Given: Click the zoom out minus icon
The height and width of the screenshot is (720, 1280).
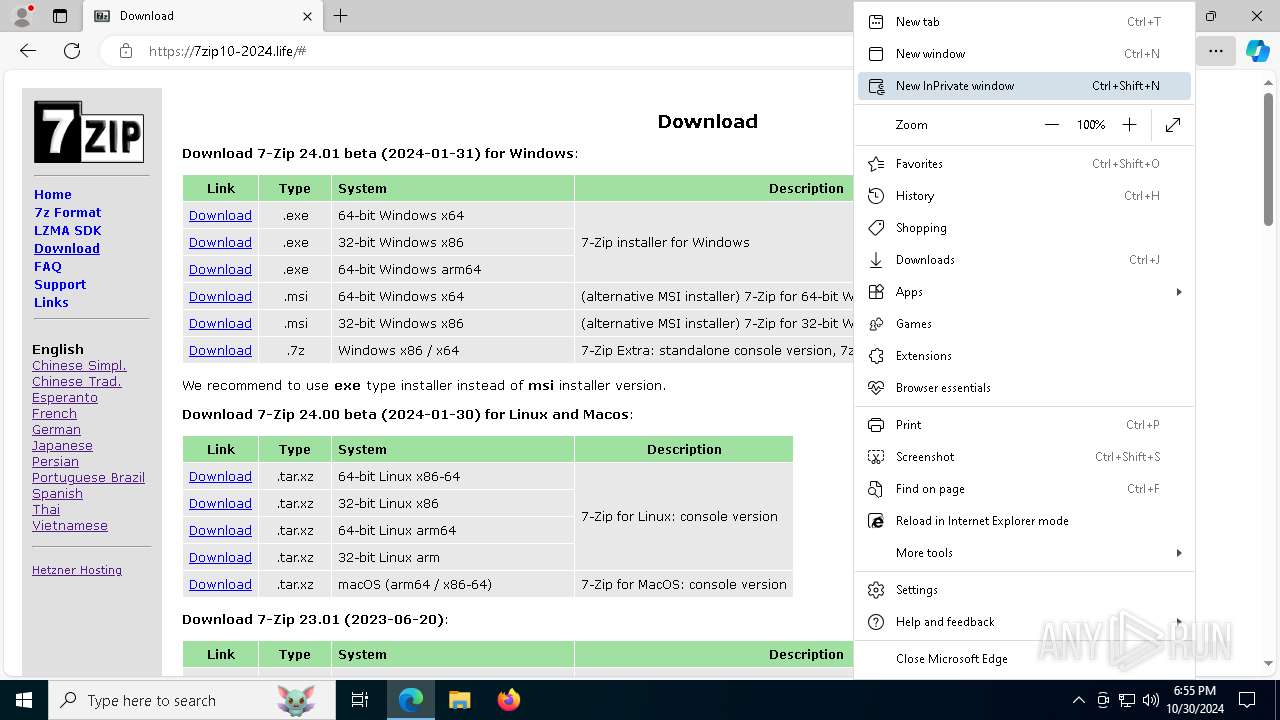Looking at the screenshot, I should [1051, 125].
